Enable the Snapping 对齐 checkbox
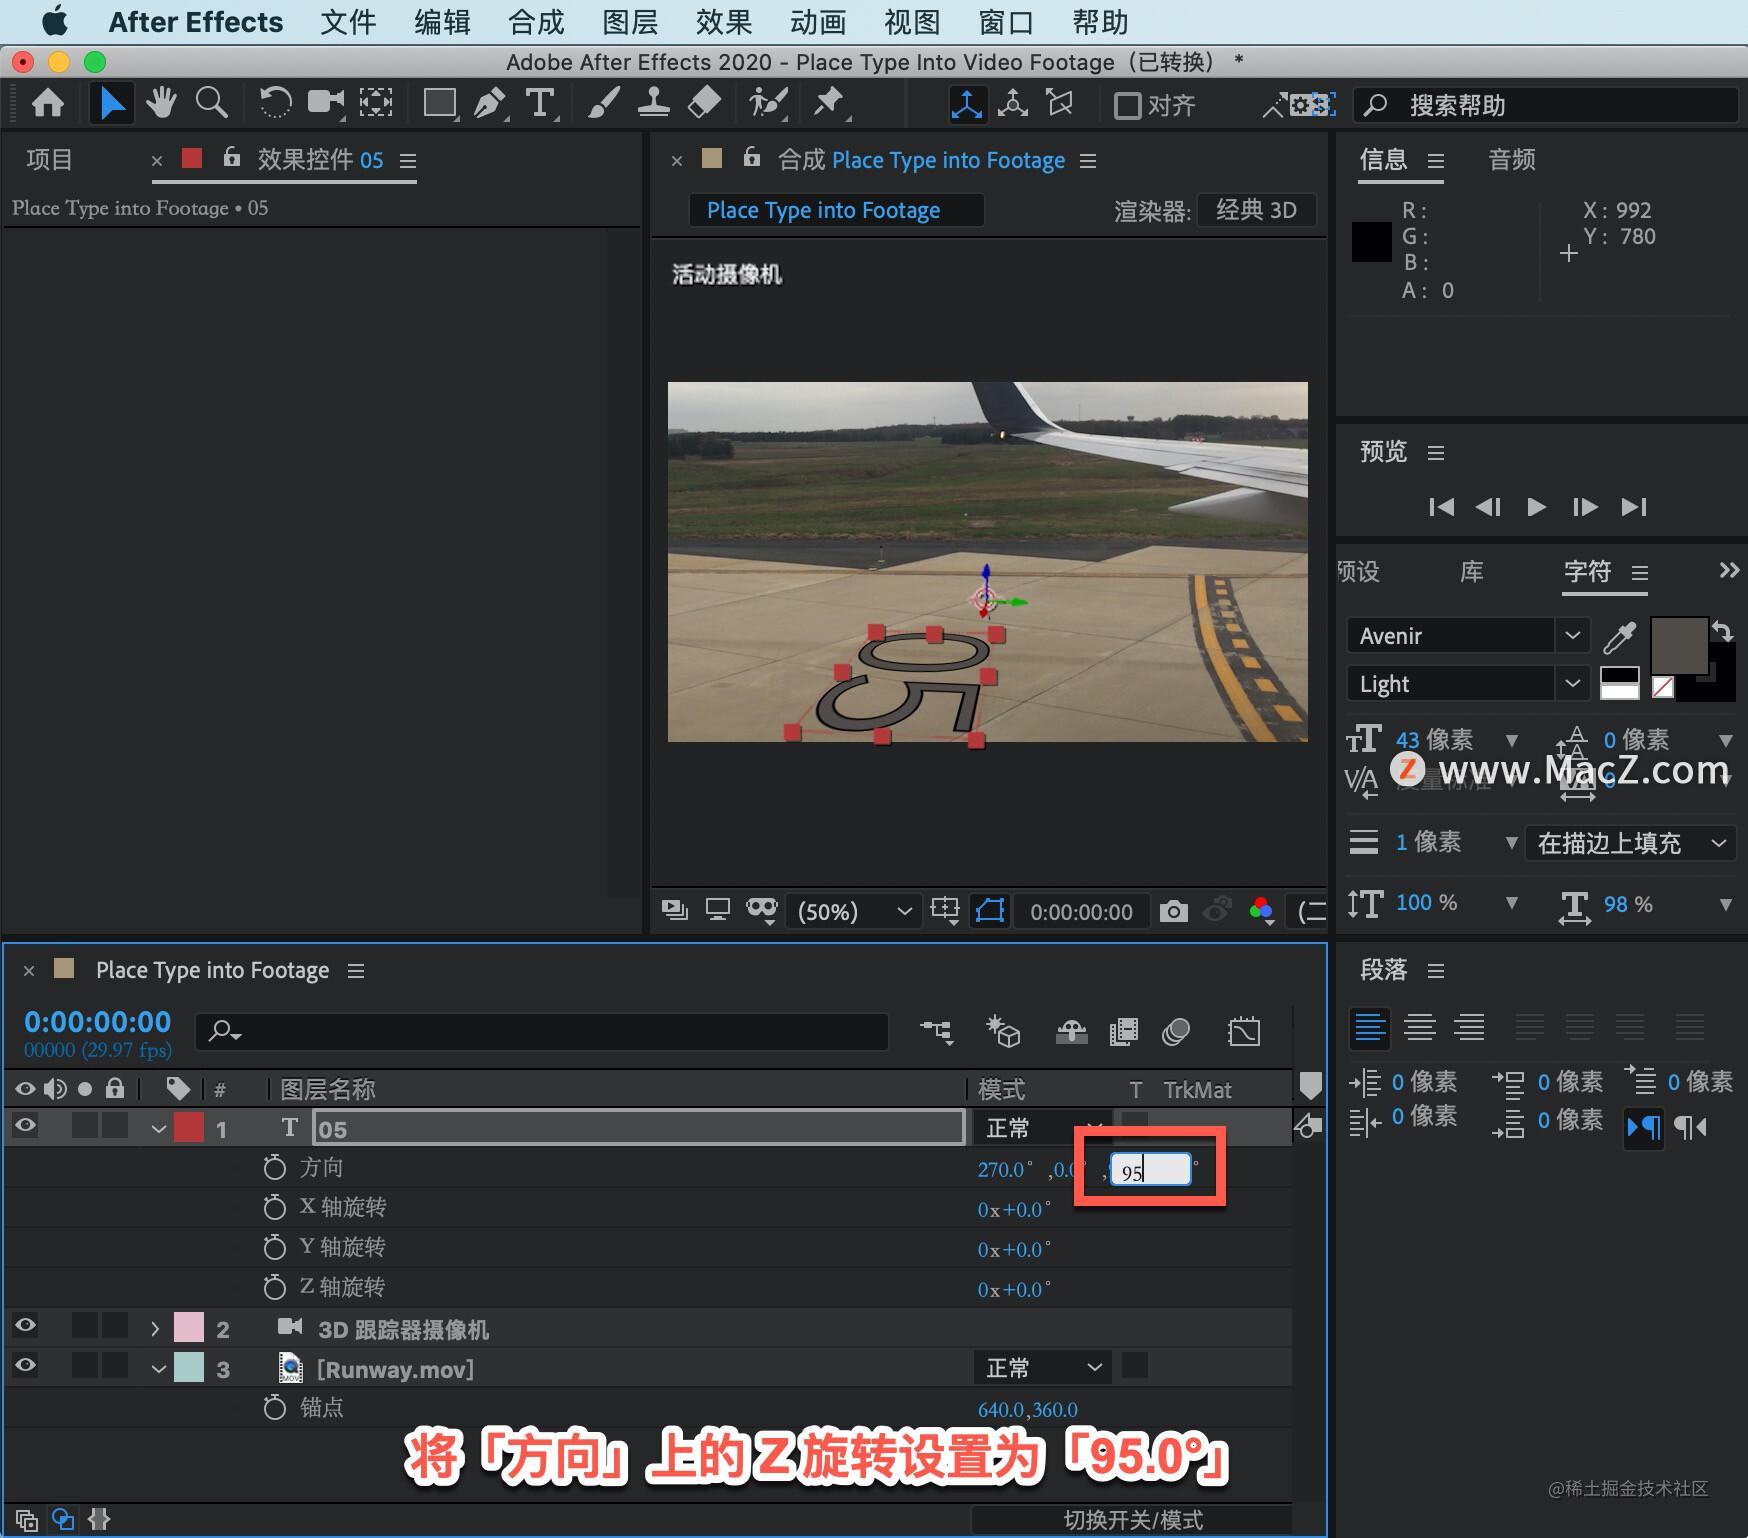 [1127, 105]
